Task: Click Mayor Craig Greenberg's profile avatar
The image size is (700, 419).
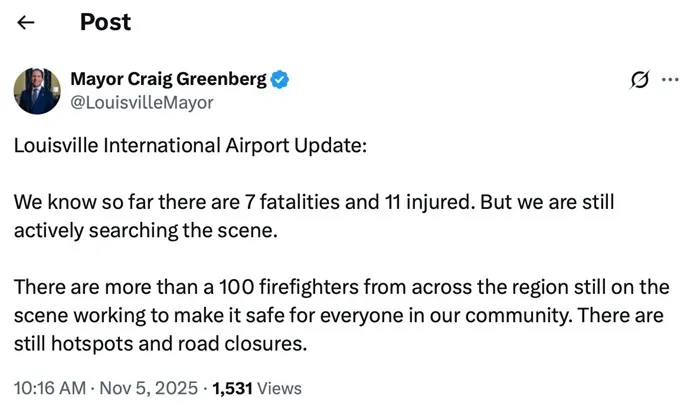Action: coord(36,91)
